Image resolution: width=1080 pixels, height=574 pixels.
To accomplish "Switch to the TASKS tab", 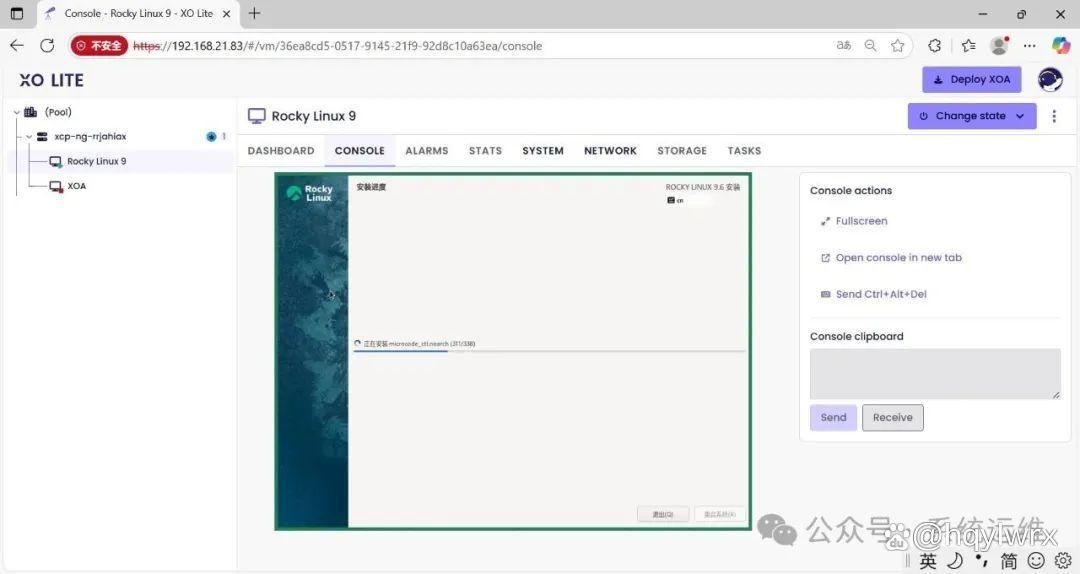I will [745, 150].
